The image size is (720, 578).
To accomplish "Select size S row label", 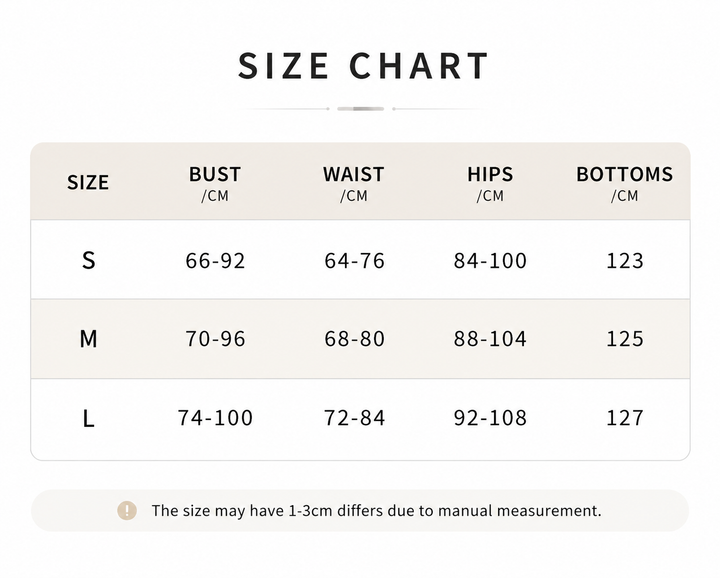I will [89, 260].
